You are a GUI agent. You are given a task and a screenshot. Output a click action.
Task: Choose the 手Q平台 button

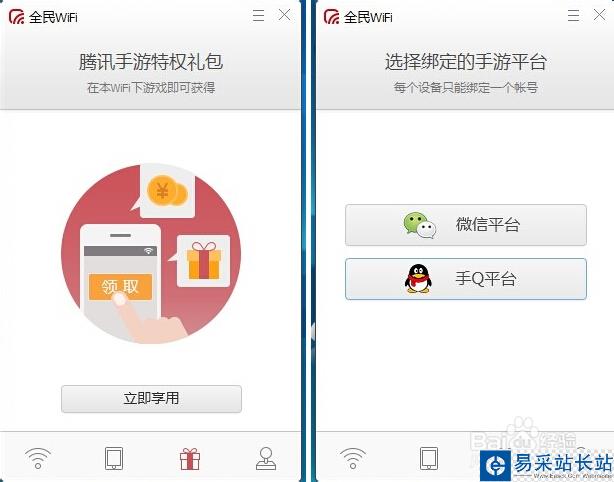click(466, 279)
